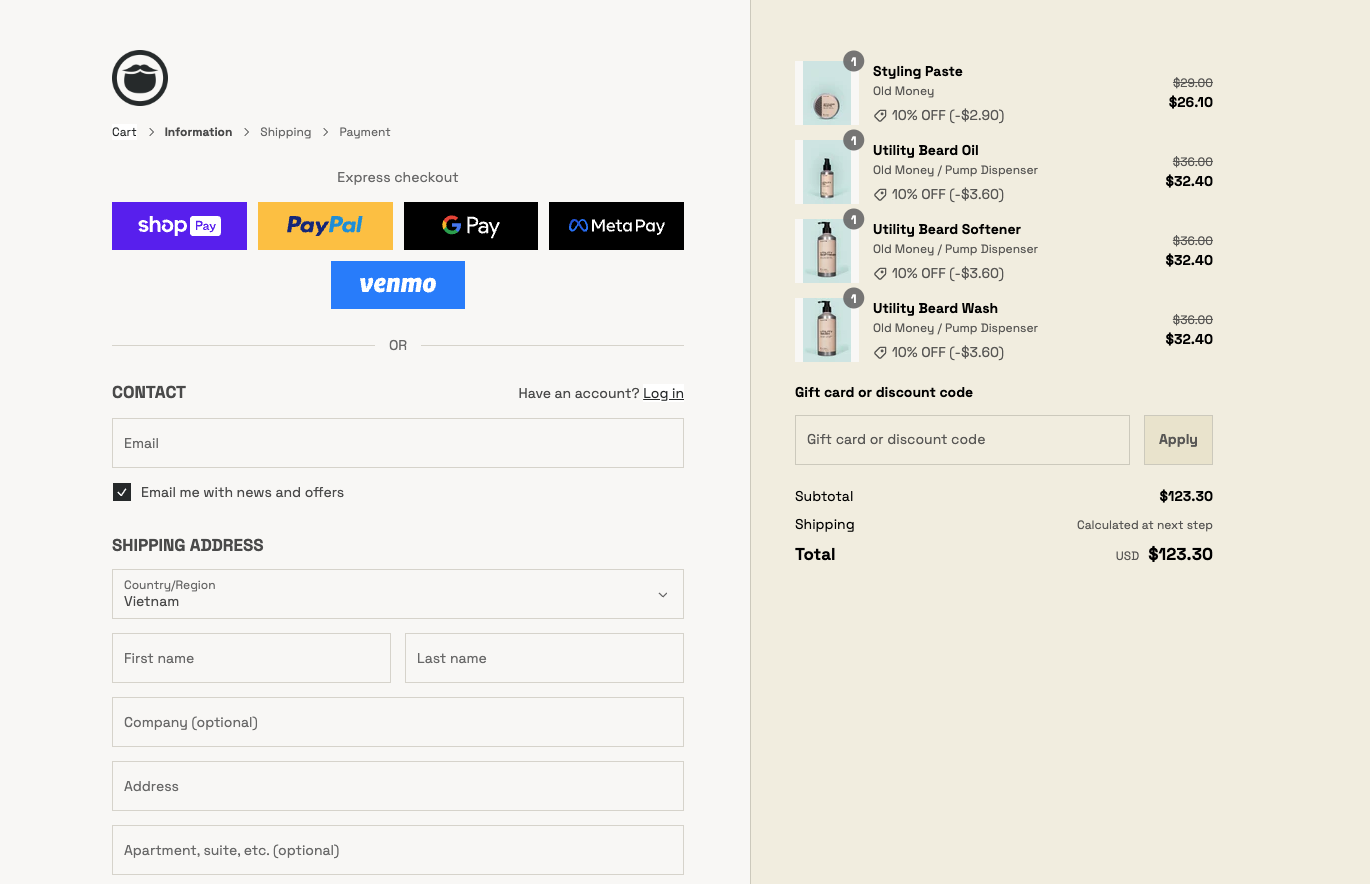Click the Apply discount button
The width and height of the screenshot is (1370, 884).
tap(1178, 440)
